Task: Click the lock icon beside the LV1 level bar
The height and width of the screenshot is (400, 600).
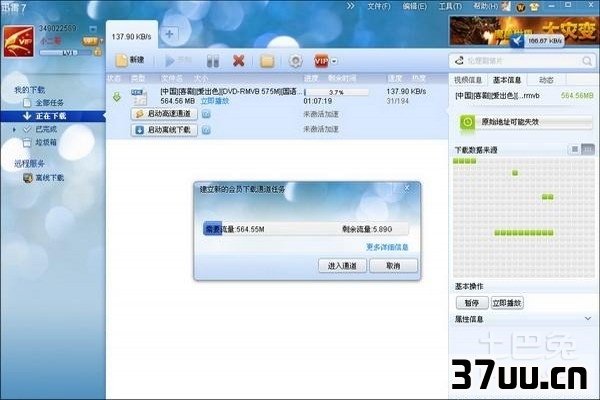Action: pos(98,52)
